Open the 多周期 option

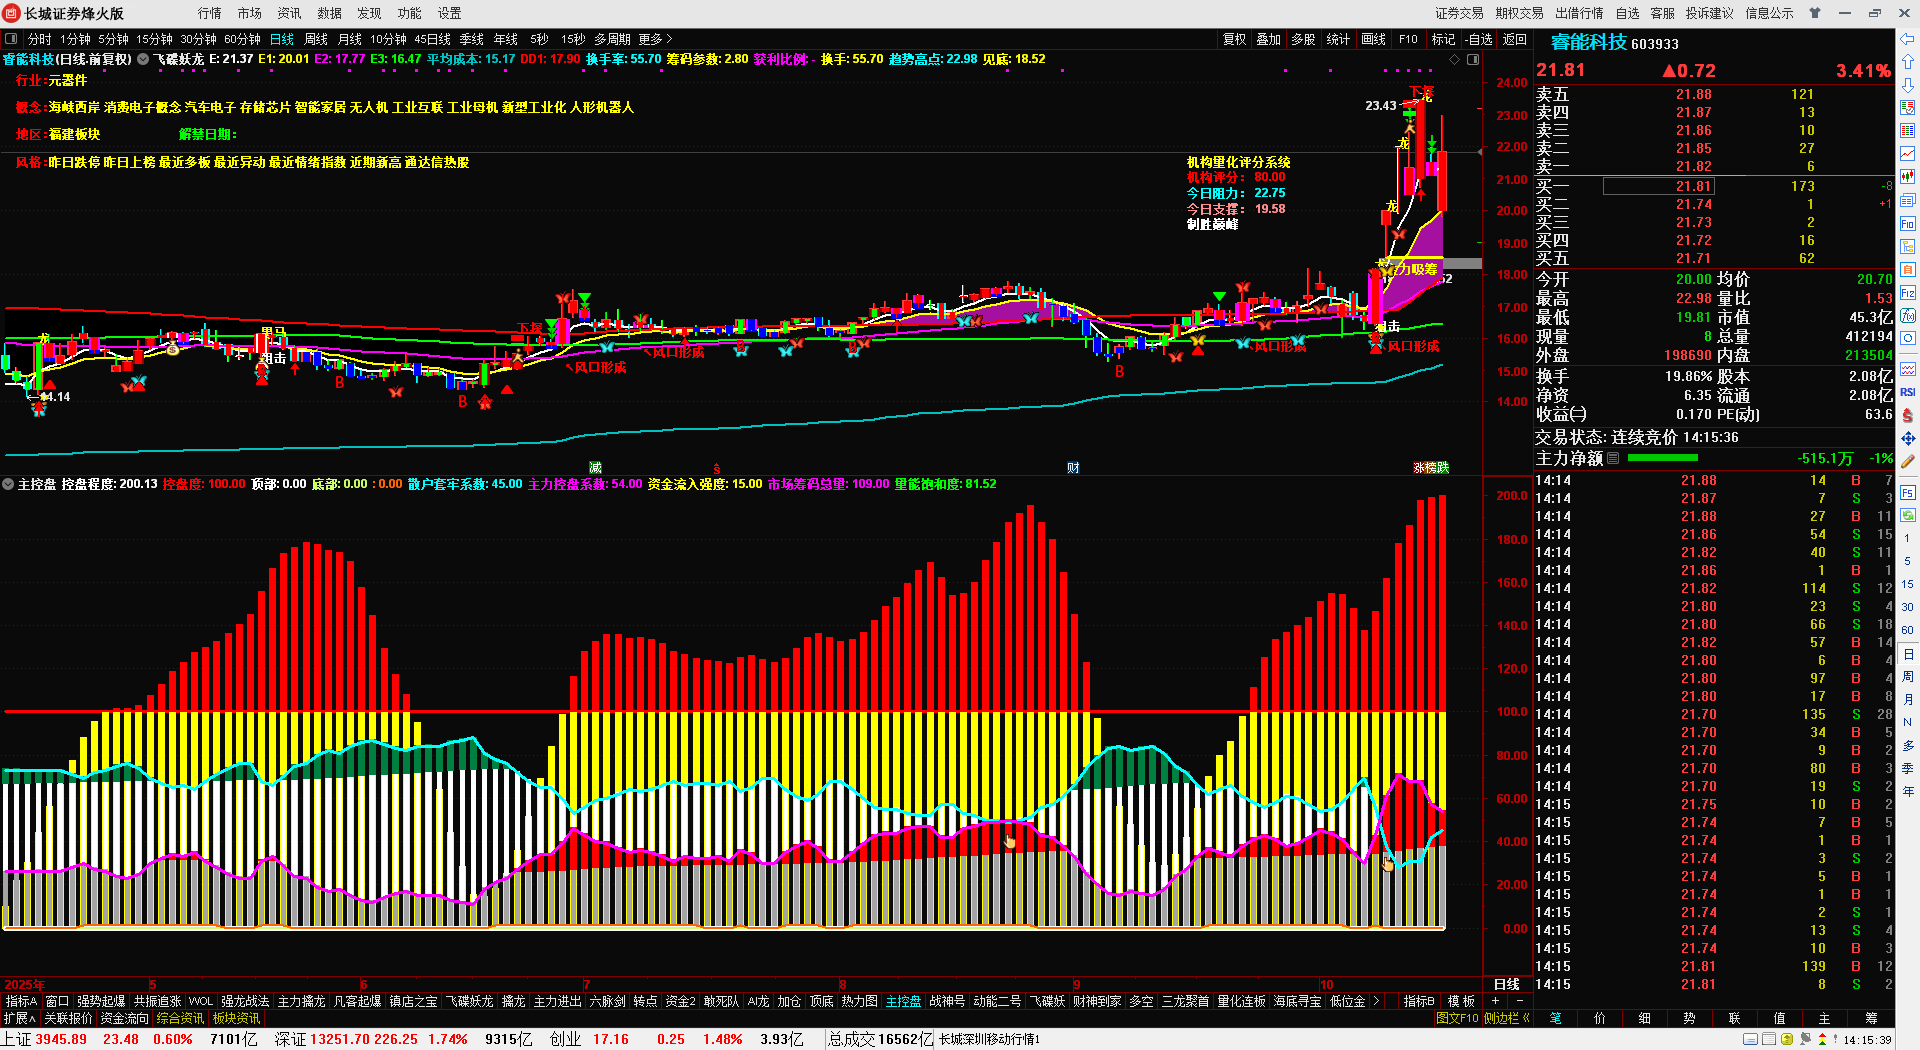pyautogui.click(x=612, y=39)
